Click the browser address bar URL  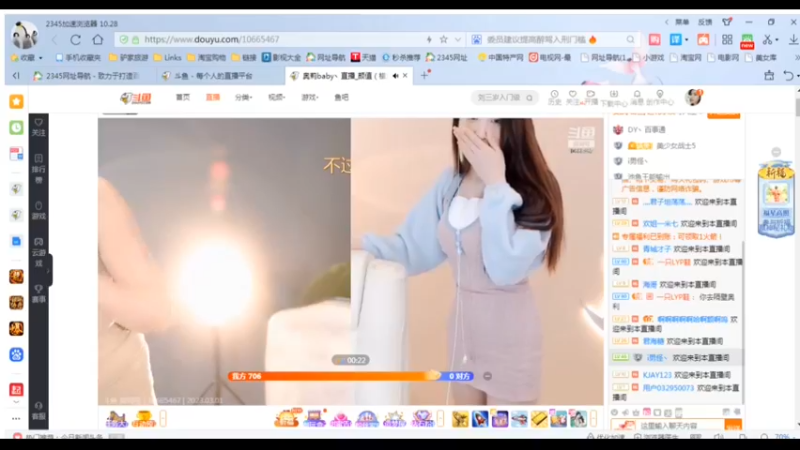pyautogui.click(x=211, y=39)
